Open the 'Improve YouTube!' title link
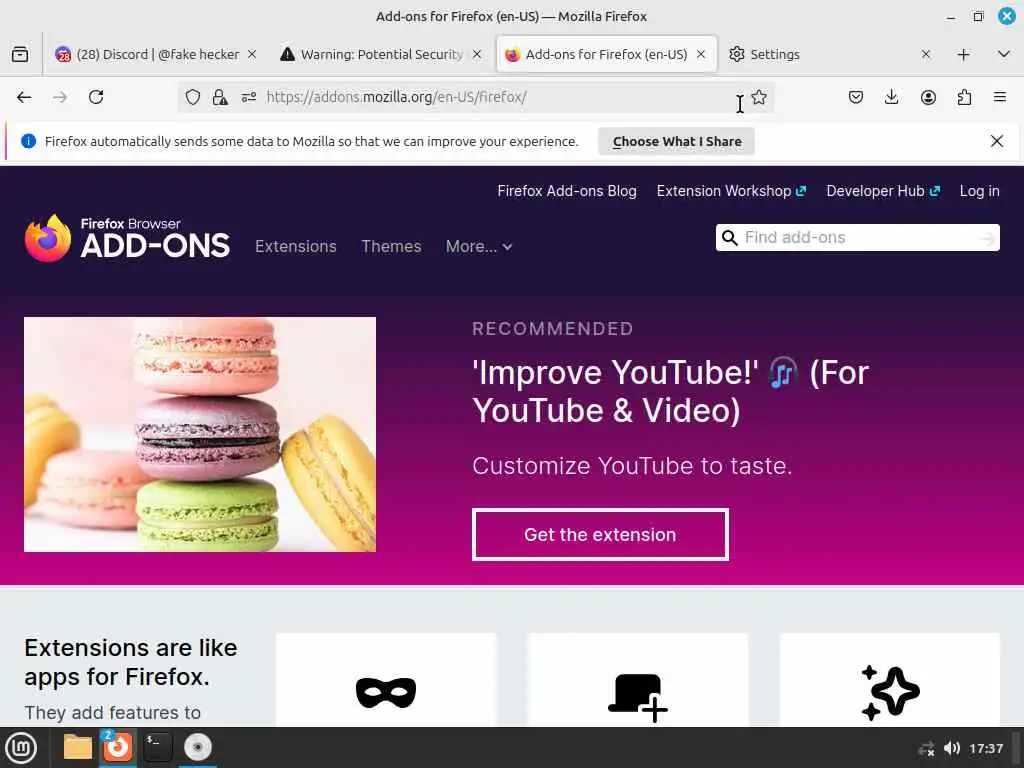The height and width of the screenshot is (768, 1024). coord(670,391)
